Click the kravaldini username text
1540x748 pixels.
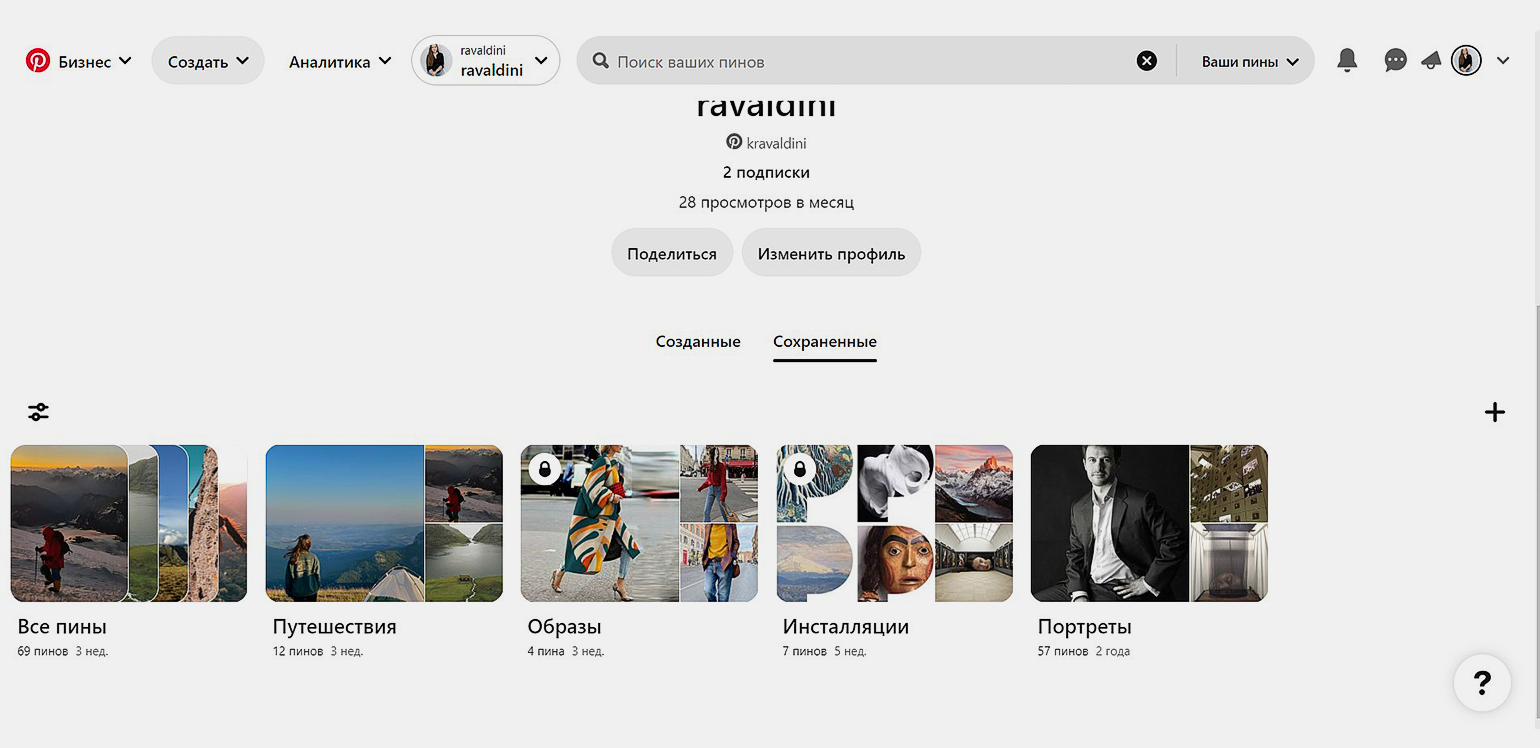(x=777, y=143)
